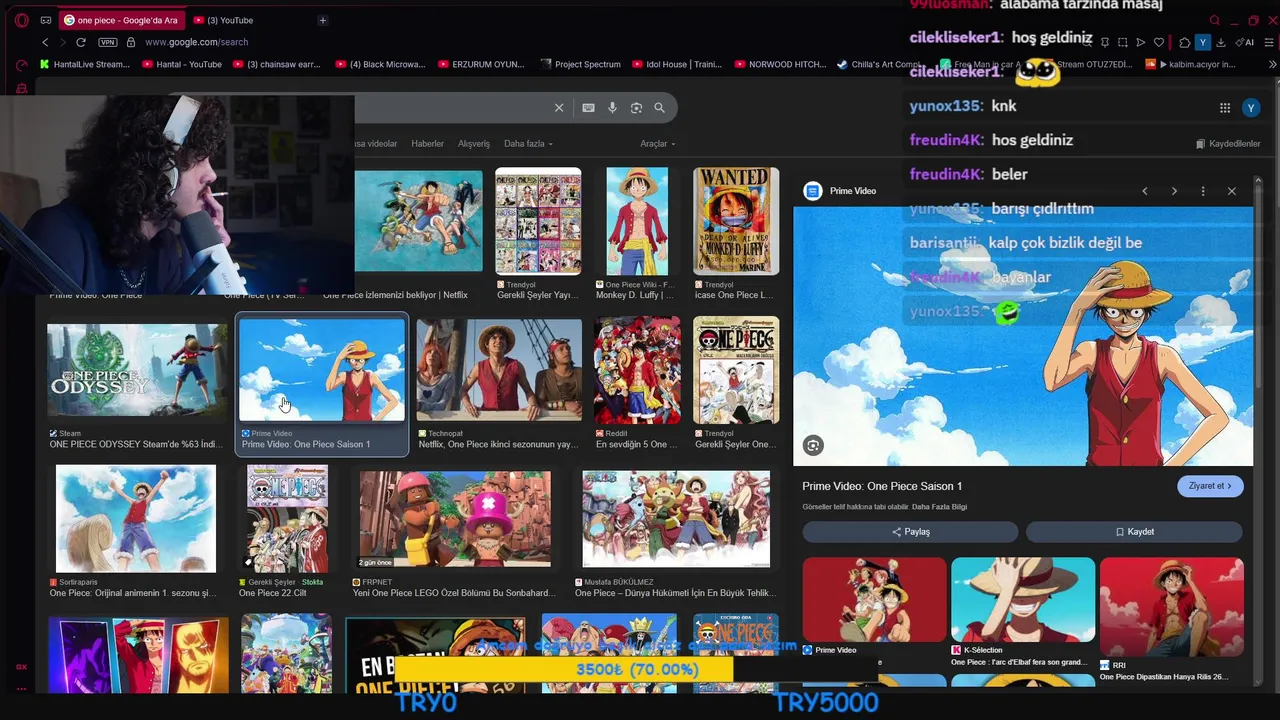Open the Opera tab search magnifier

click(x=1214, y=20)
